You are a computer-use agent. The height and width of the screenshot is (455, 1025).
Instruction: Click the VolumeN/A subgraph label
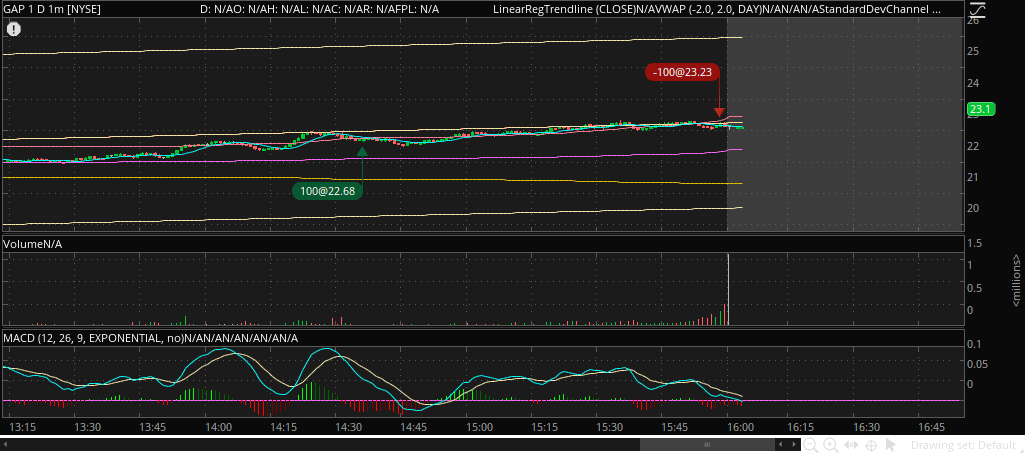pyautogui.click(x=33, y=244)
